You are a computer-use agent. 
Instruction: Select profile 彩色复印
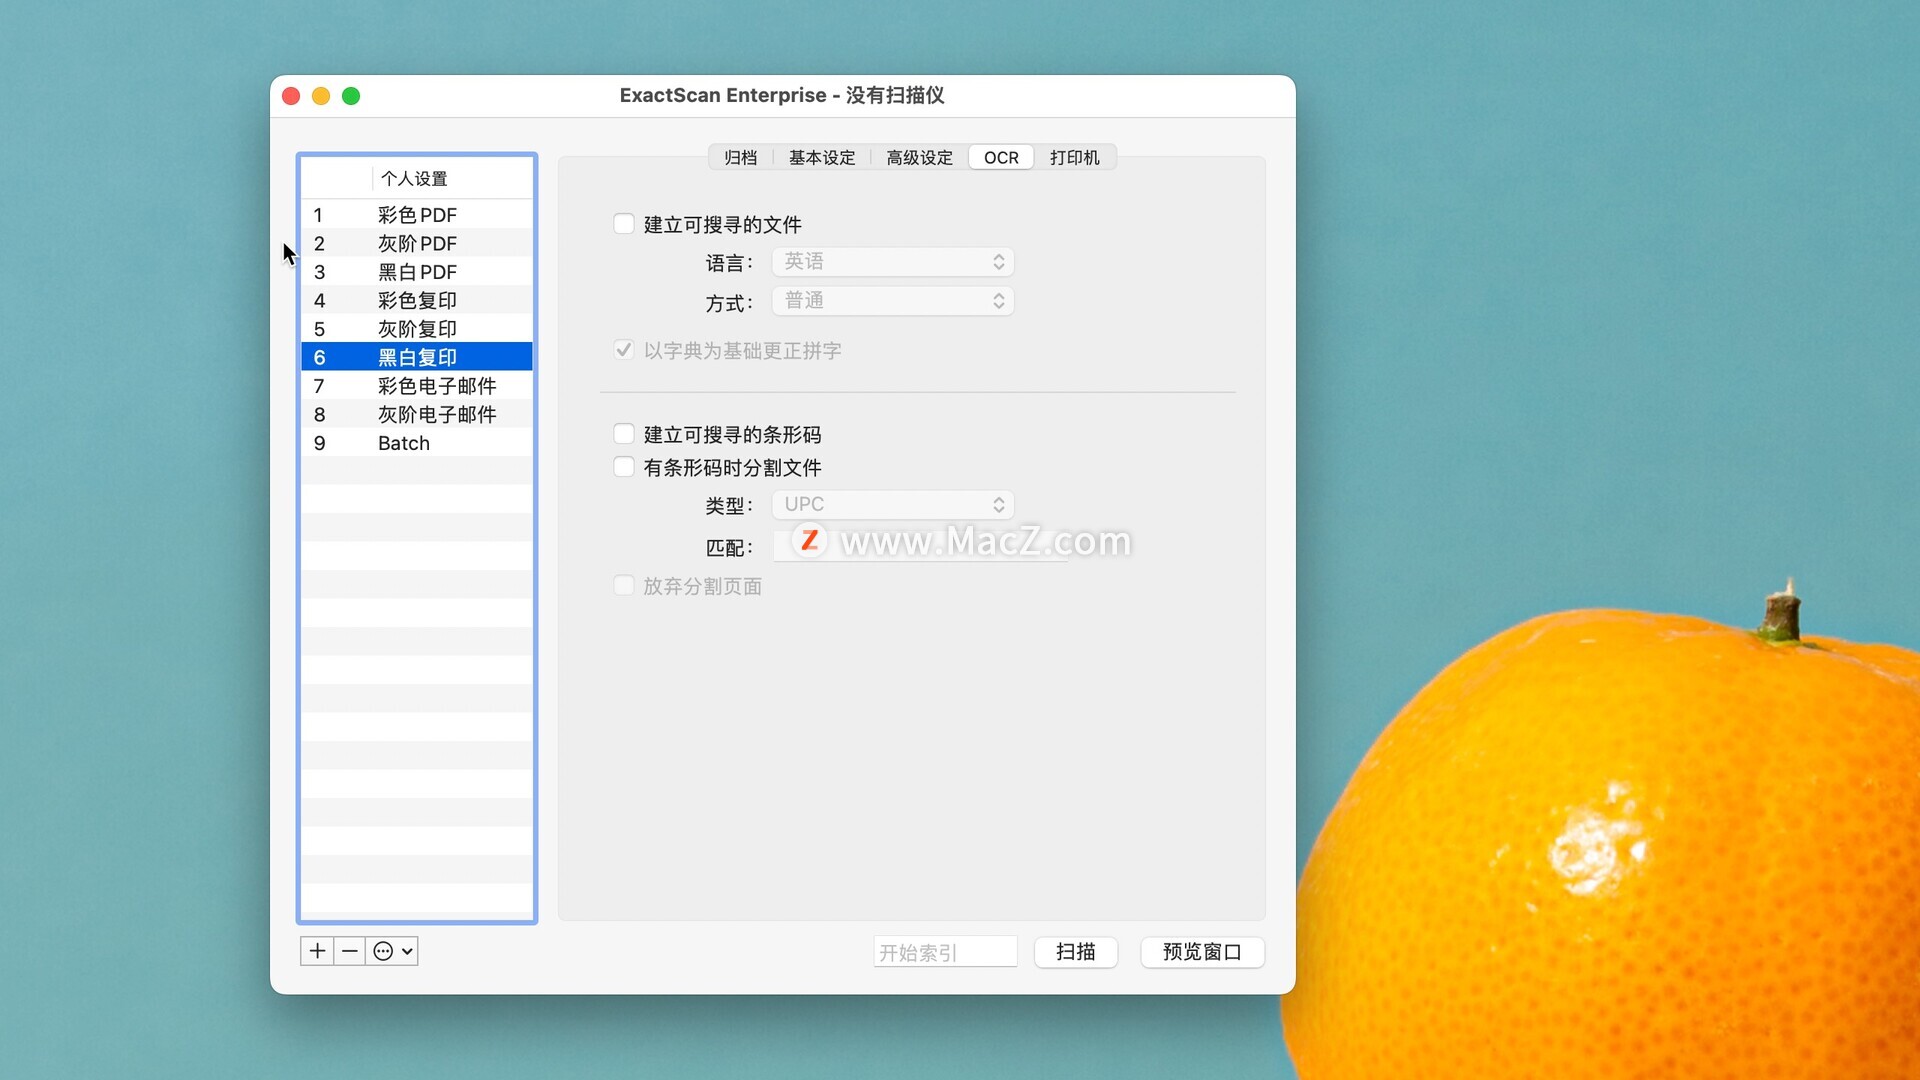click(x=417, y=301)
